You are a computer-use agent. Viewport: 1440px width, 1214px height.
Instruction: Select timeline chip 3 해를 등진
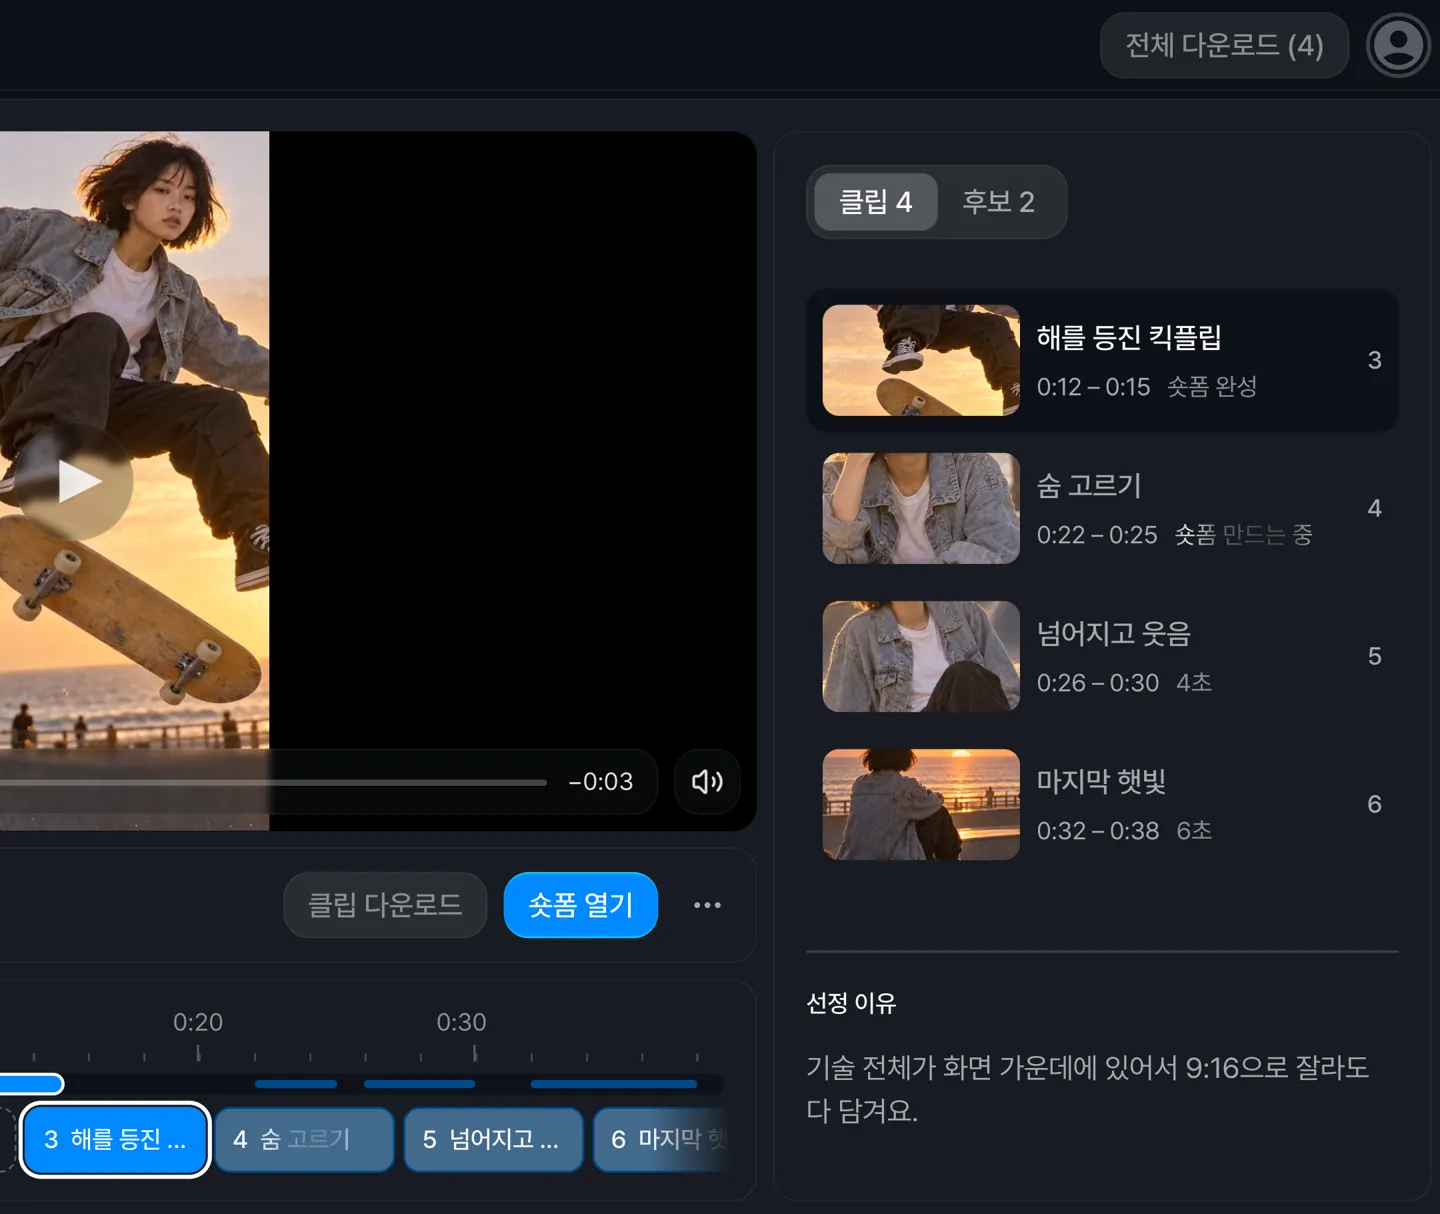point(115,1139)
